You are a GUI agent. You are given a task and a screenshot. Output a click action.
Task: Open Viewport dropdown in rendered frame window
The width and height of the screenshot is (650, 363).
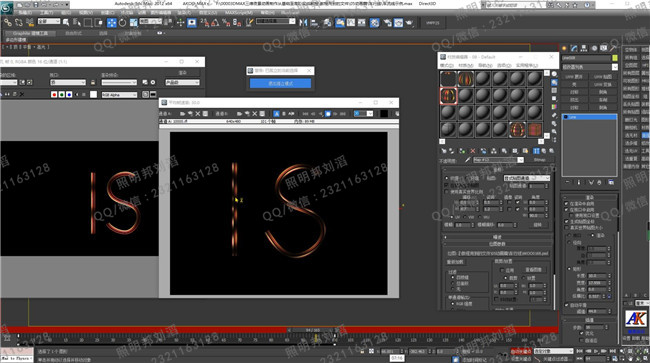pos(68,82)
